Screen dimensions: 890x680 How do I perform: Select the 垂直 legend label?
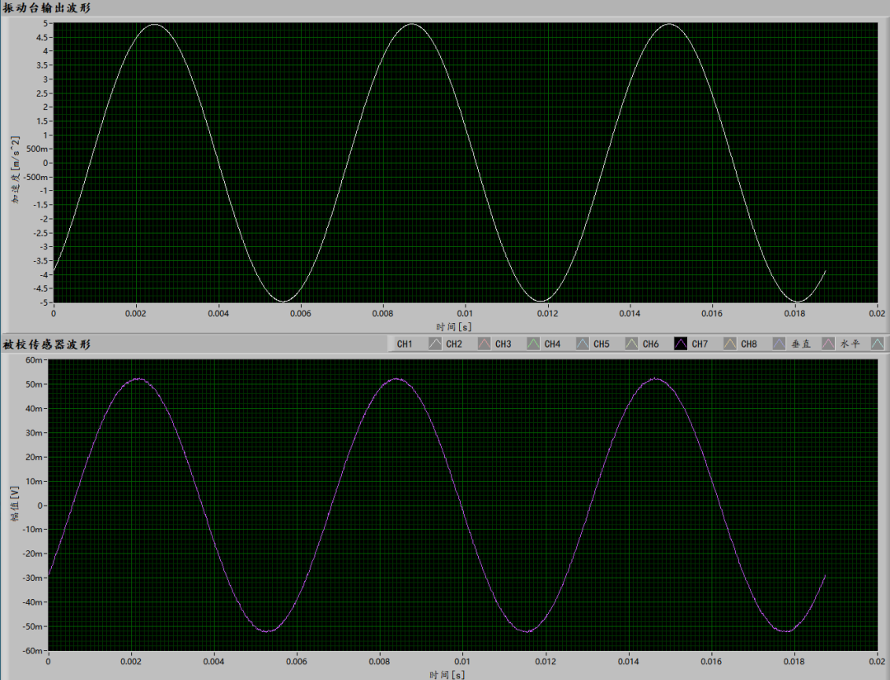click(801, 344)
